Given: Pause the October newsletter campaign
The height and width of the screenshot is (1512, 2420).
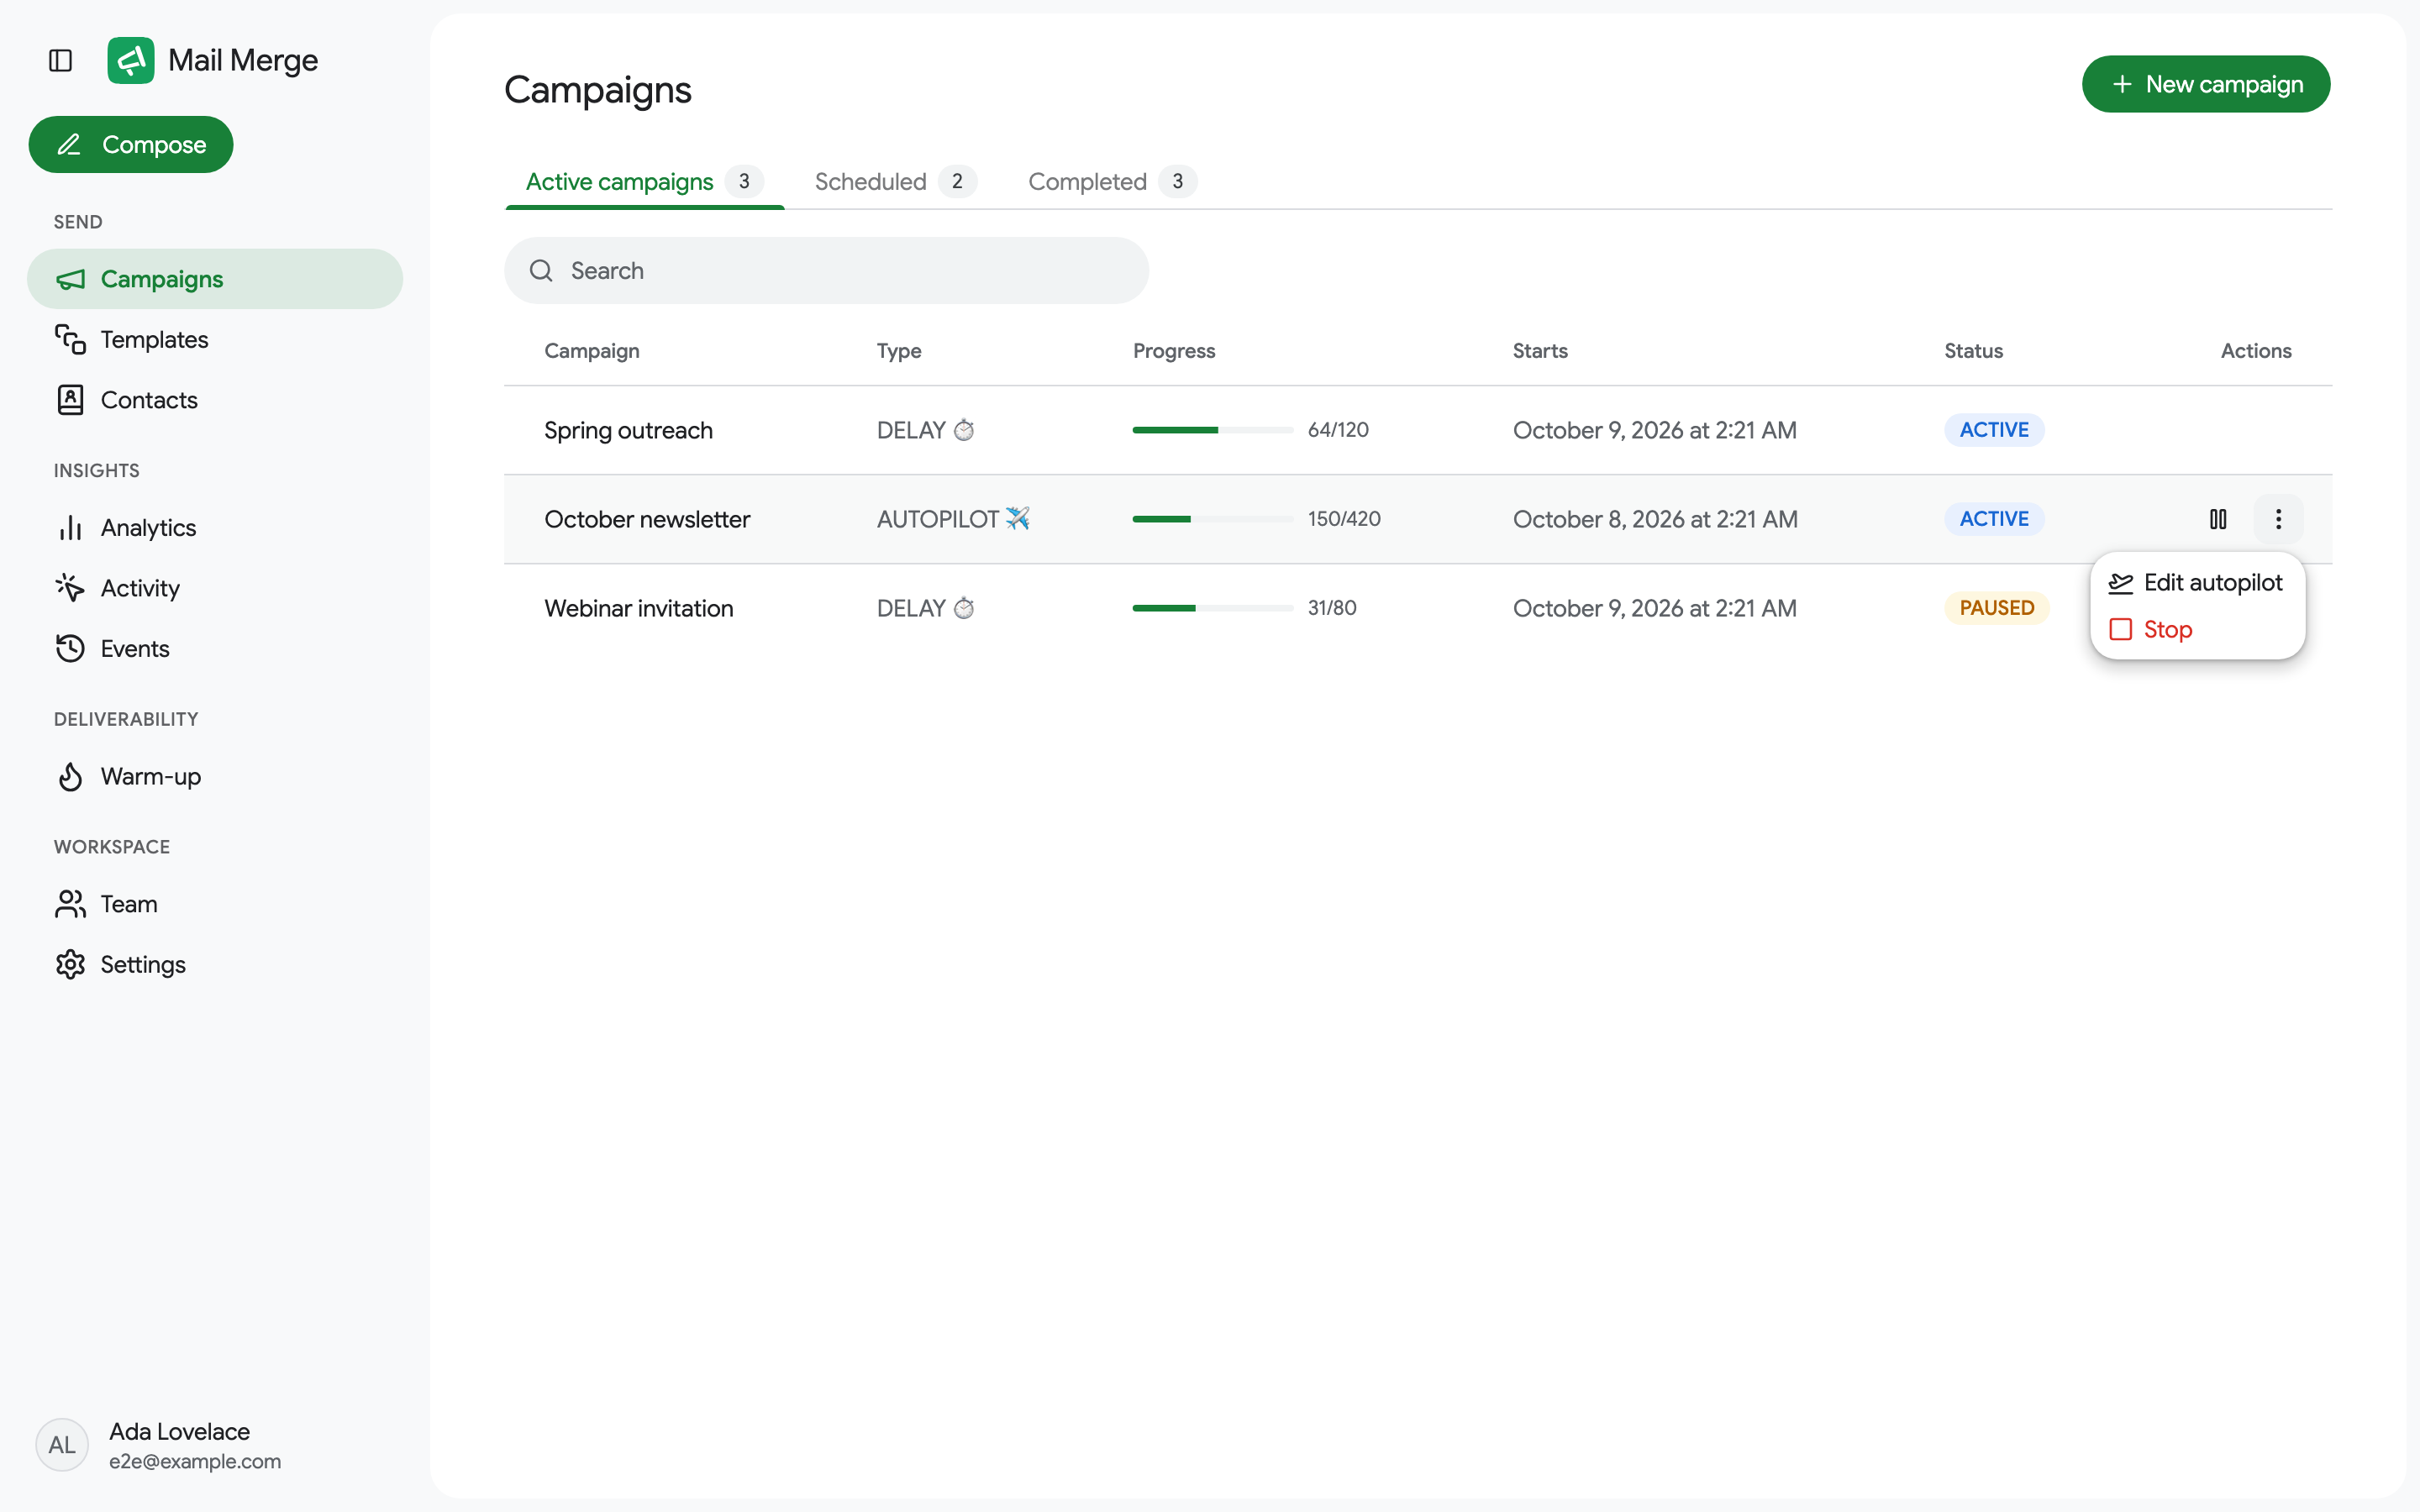Looking at the screenshot, I should pos(2218,519).
